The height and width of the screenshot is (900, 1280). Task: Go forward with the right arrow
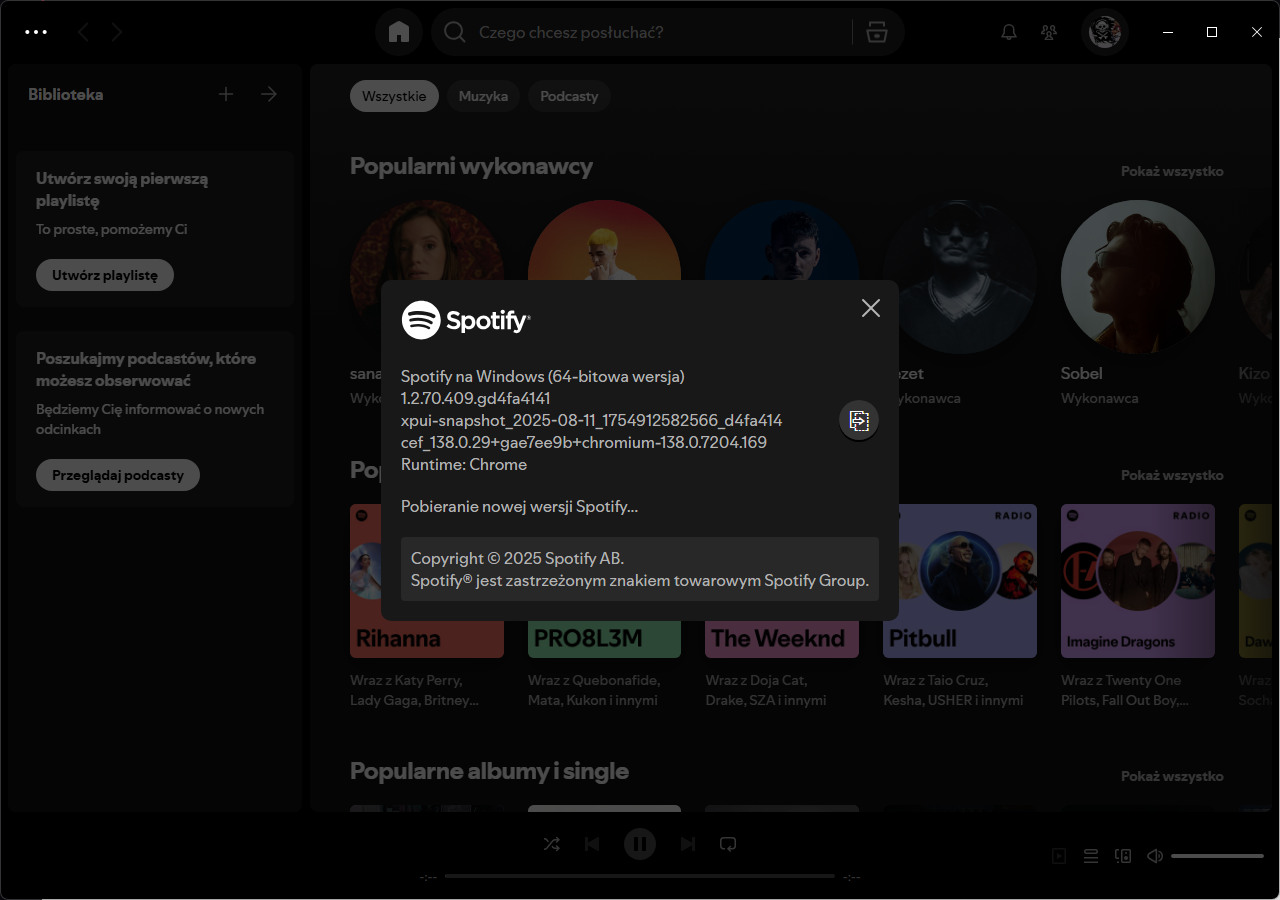coord(117,32)
